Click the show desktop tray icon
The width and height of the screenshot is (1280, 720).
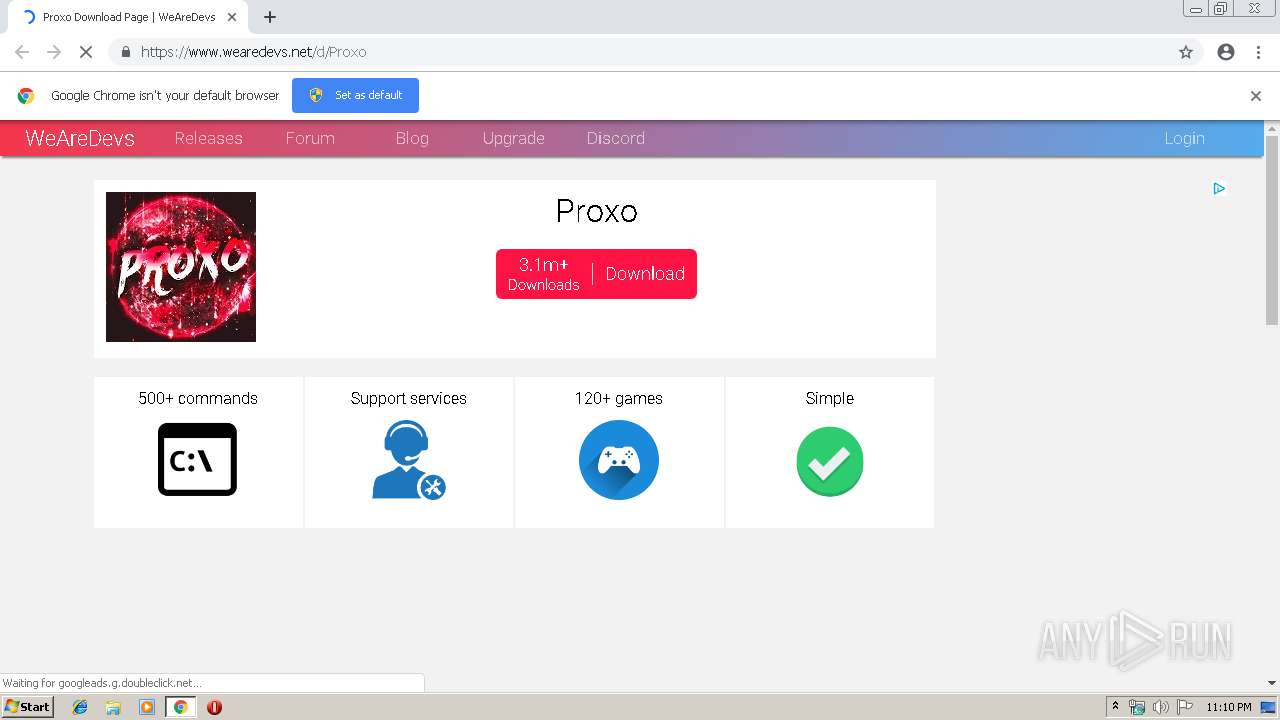[1268, 707]
